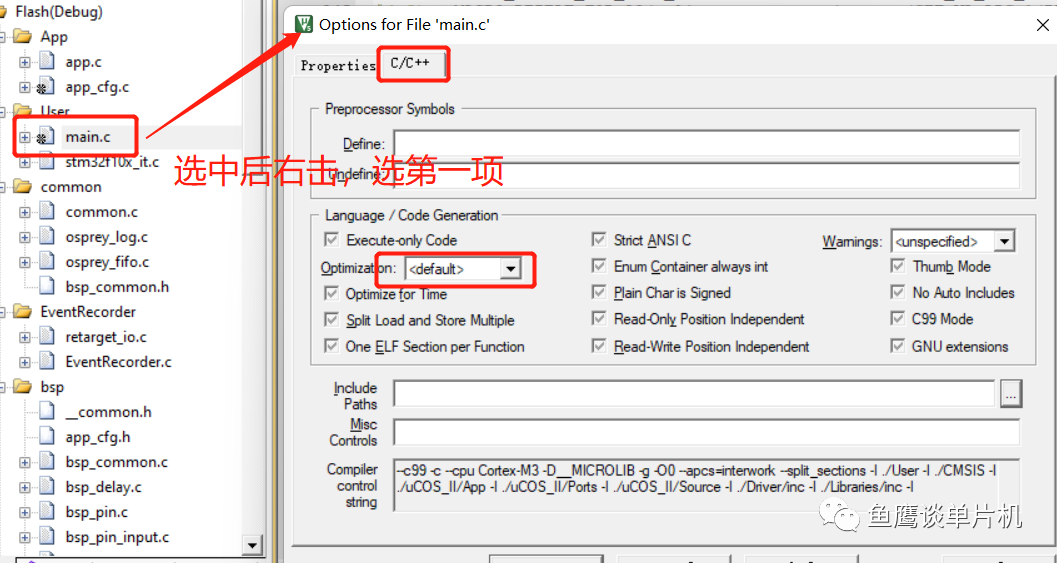Click the Include Paths input field
The width and height of the screenshot is (1057, 563).
pyautogui.click(x=694, y=394)
